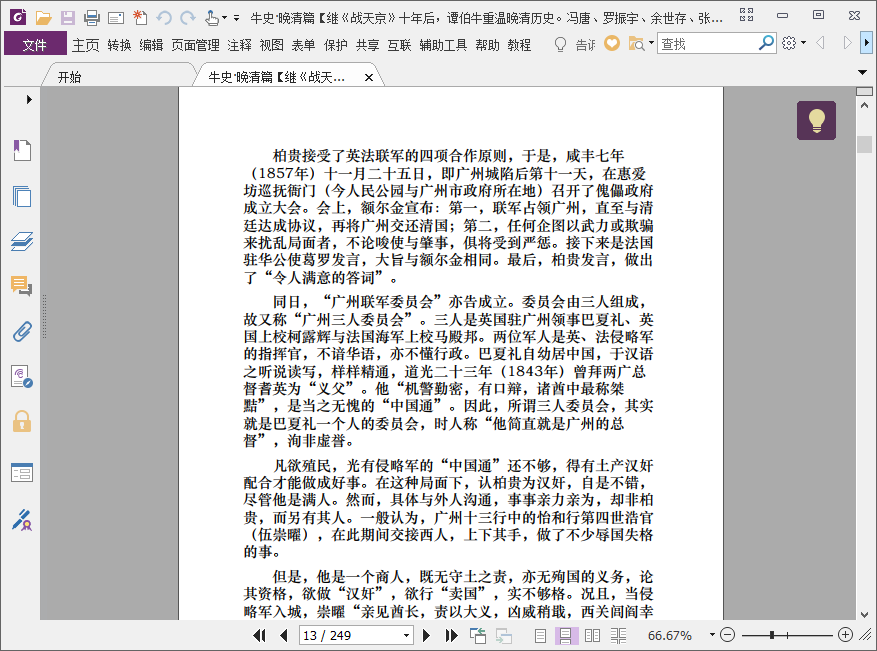Open the comments panel in the sidebar
877x651 pixels.
(x=22, y=286)
